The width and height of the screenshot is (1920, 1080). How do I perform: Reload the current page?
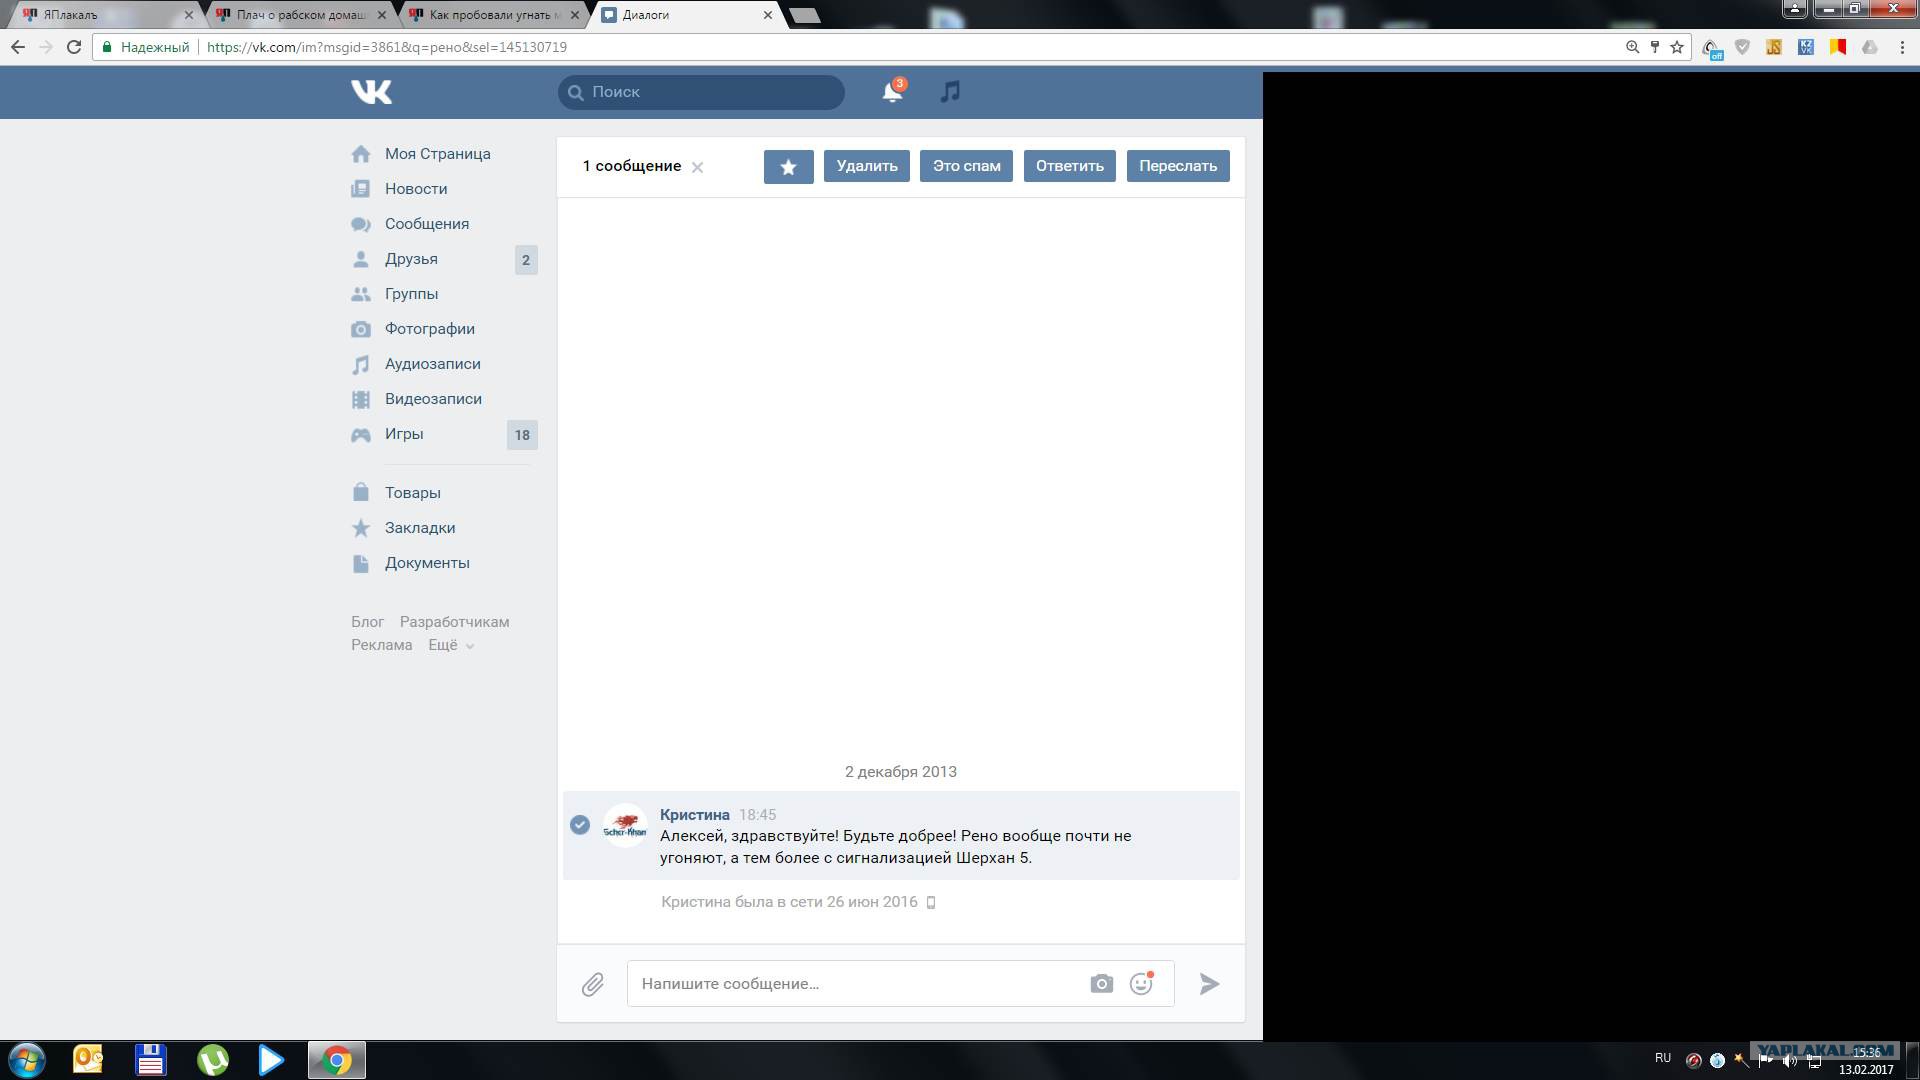pyautogui.click(x=73, y=47)
